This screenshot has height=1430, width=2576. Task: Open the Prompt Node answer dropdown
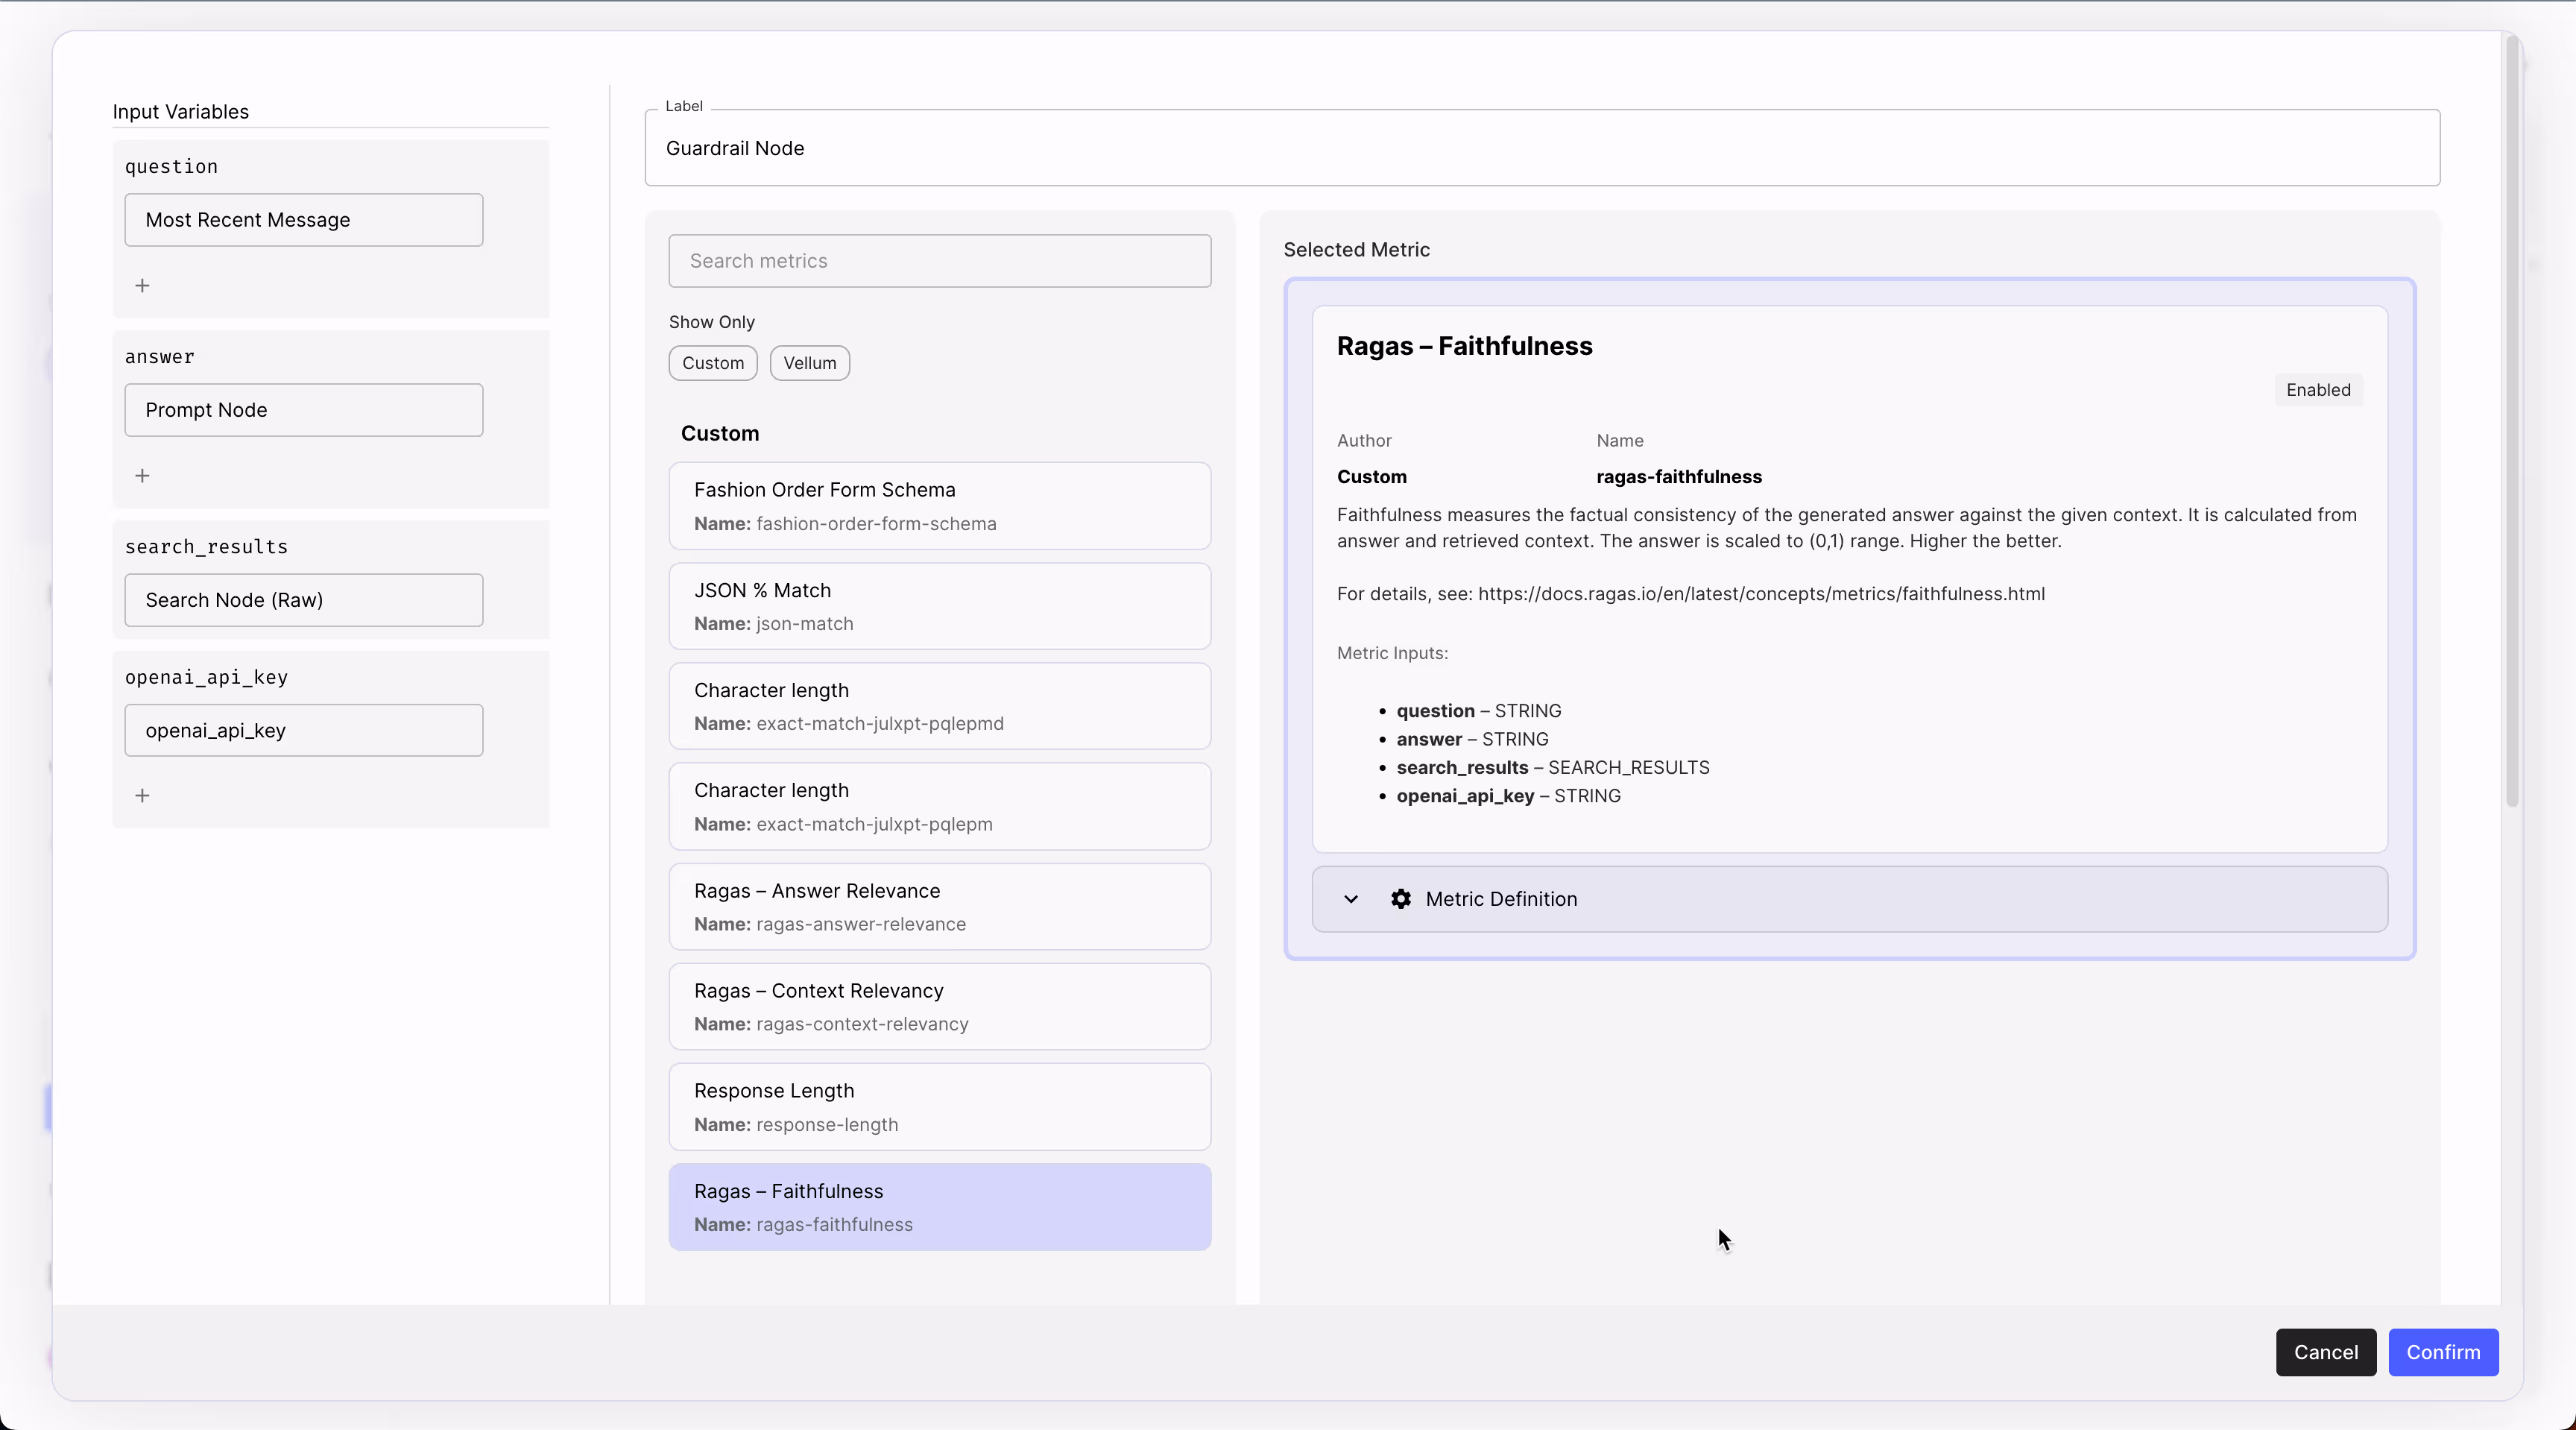pos(303,410)
